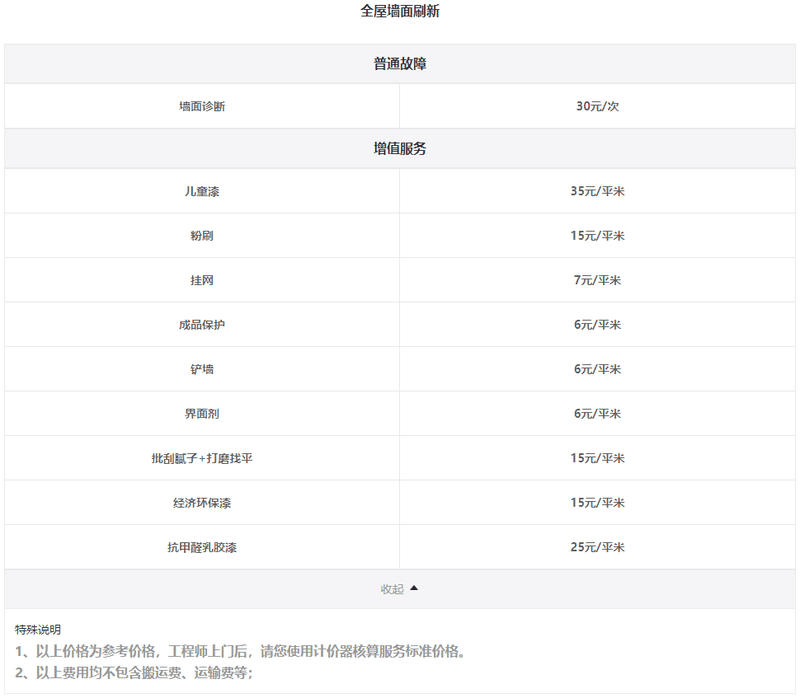Click the 全屋墙面刷新 page title
The width and height of the screenshot is (800, 698).
399,12
